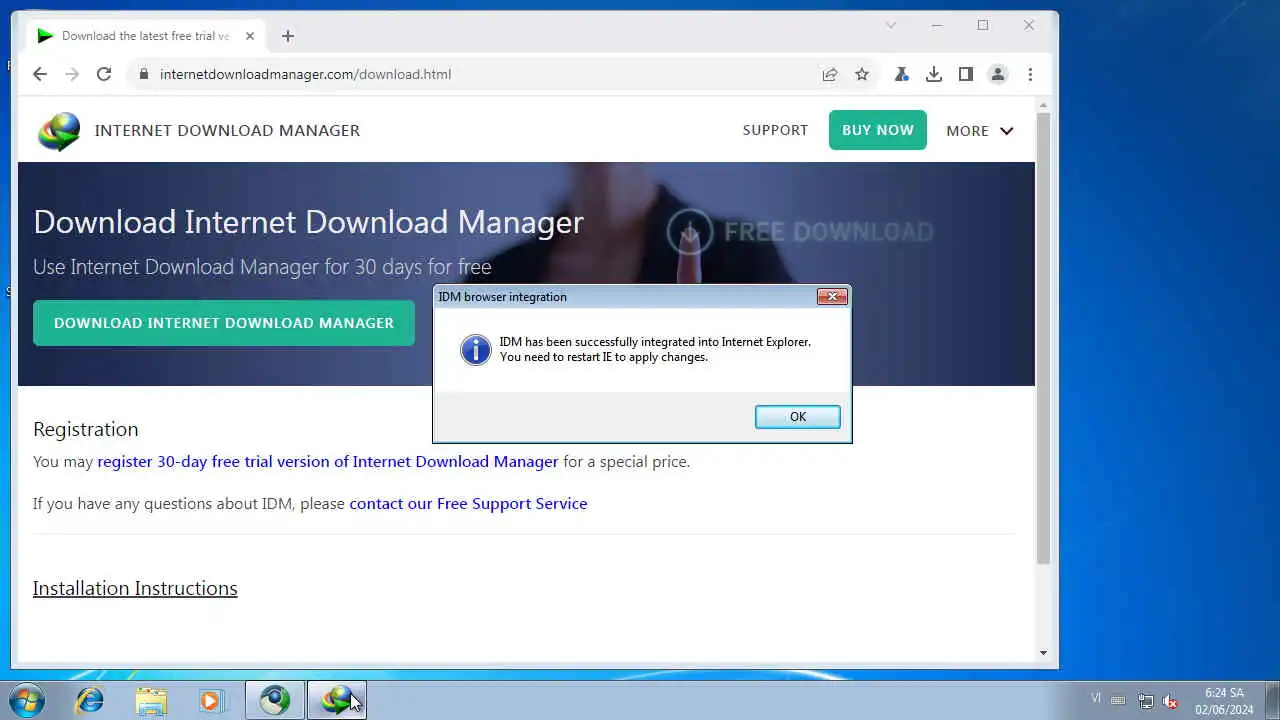Launch Internet Explorer from taskbar

[90, 700]
